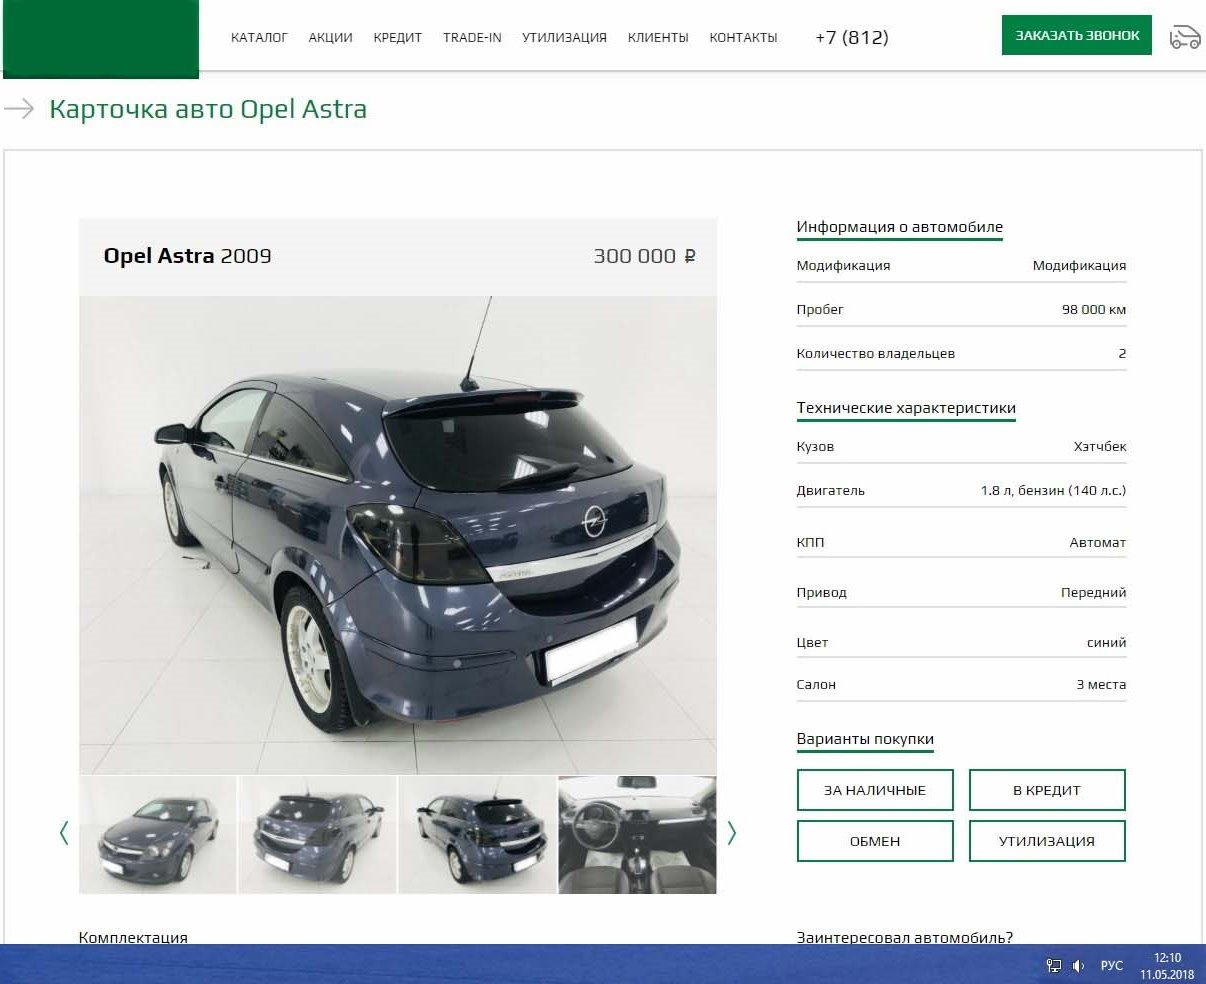1206x984 pixels.
Task: Show next gallery thumbnails with right chevron
Action: click(x=731, y=832)
